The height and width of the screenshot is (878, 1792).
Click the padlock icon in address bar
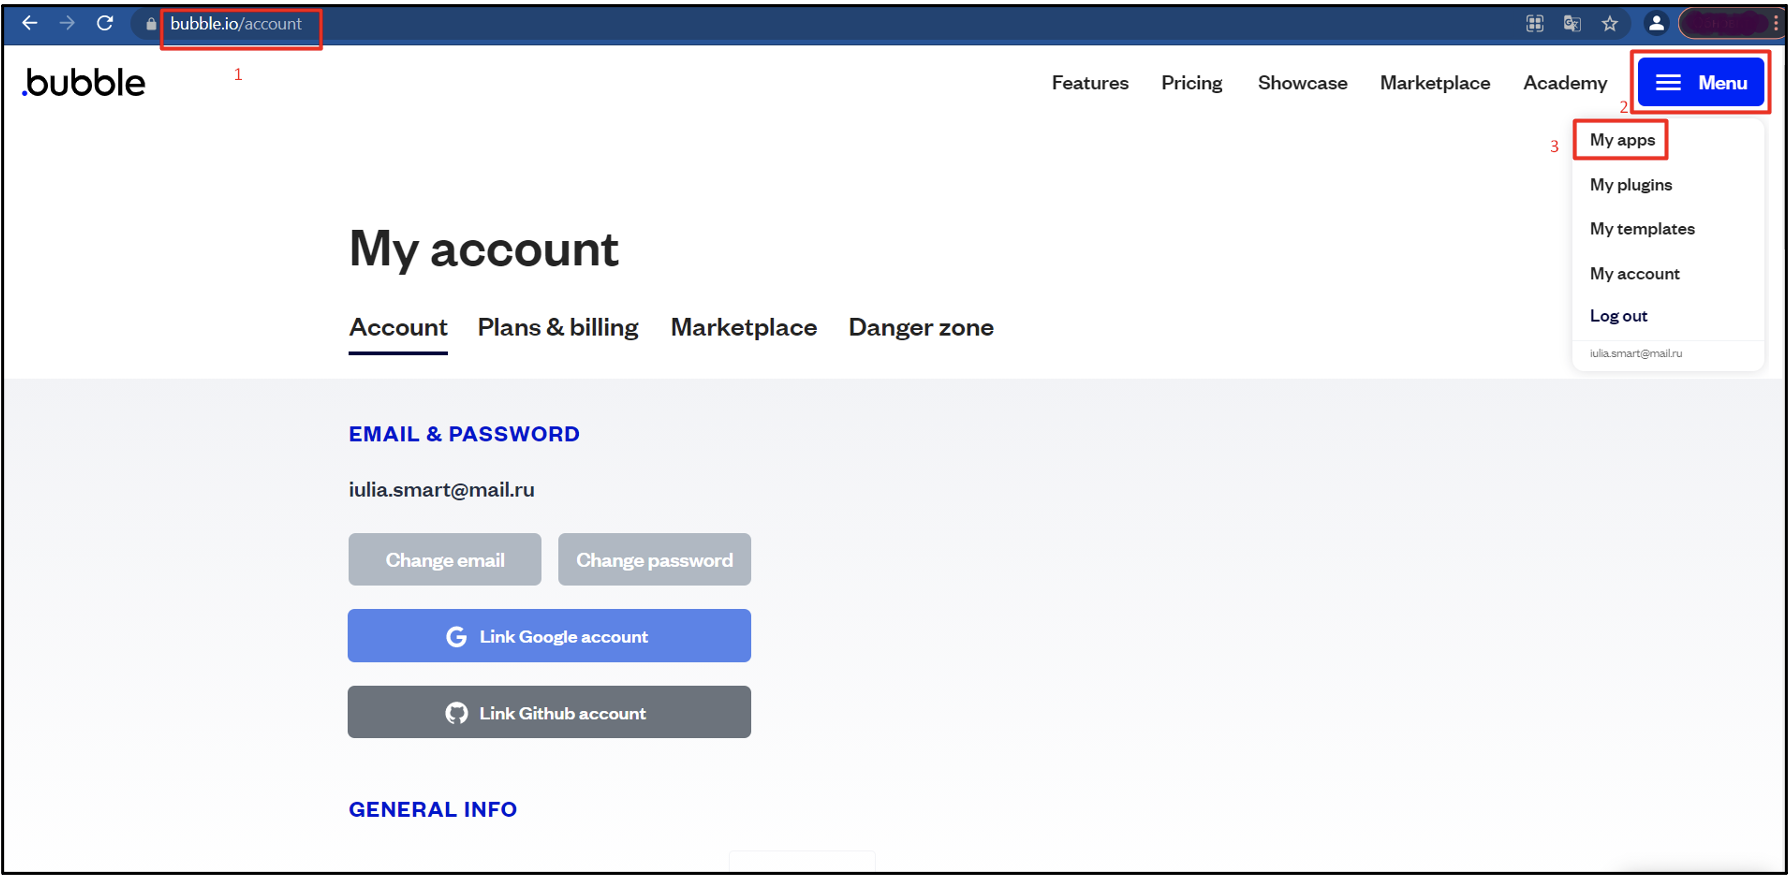151,24
